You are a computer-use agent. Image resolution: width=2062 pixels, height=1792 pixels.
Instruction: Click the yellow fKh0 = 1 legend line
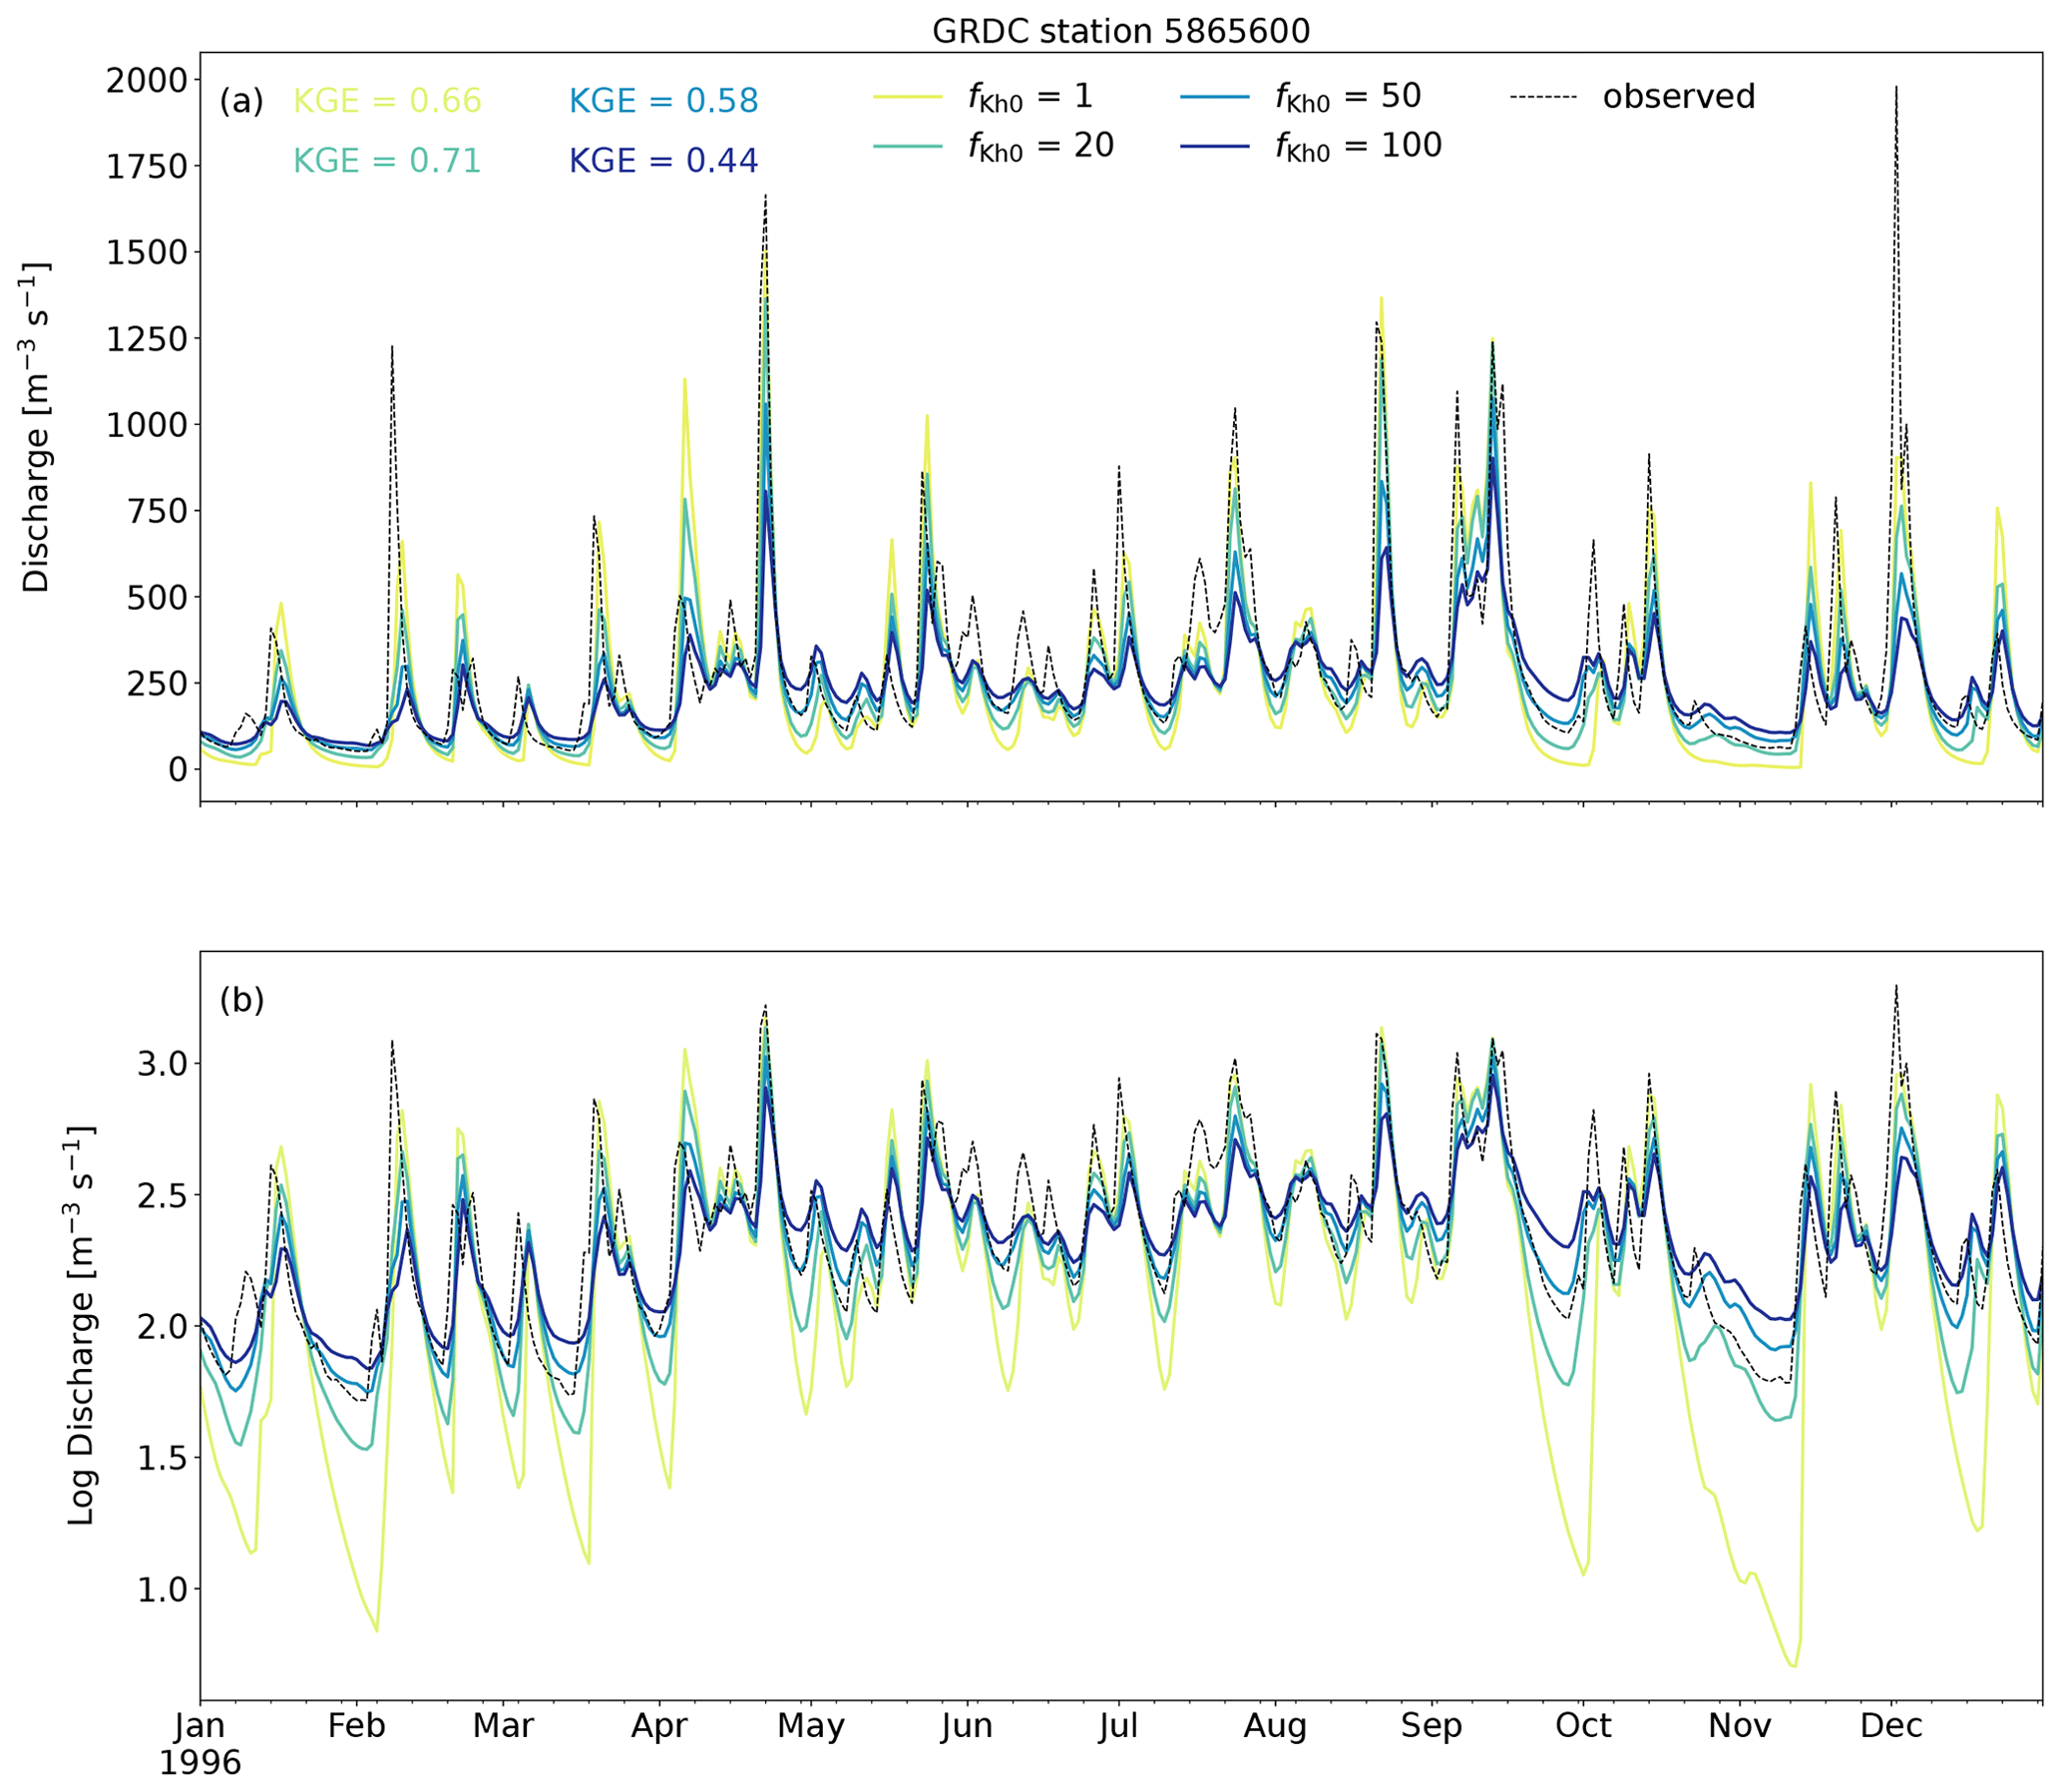(907, 97)
